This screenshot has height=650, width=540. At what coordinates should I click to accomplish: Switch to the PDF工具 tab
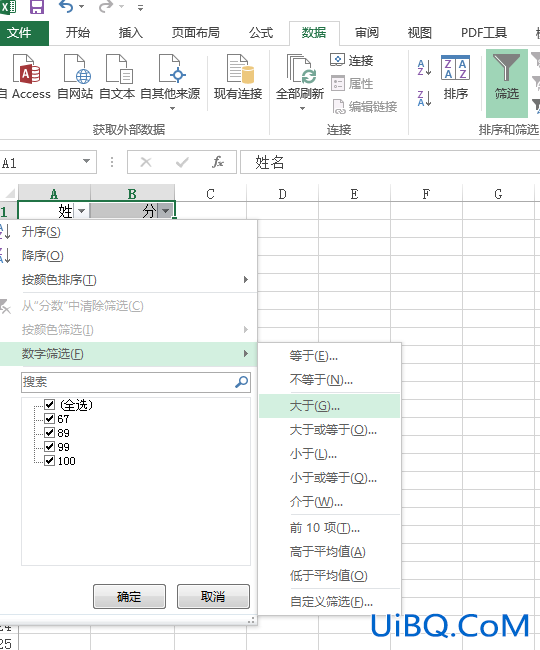(484, 33)
